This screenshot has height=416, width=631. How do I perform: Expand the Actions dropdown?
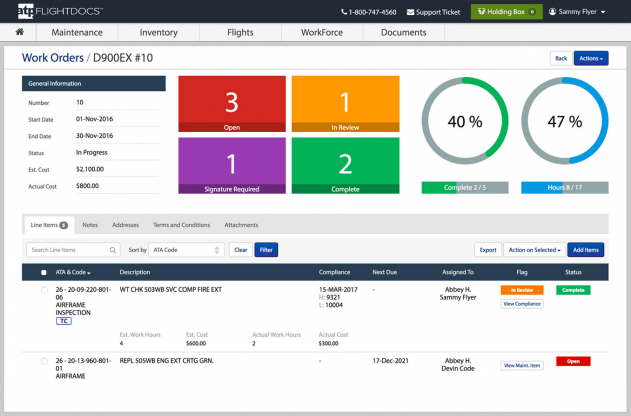pyautogui.click(x=590, y=58)
